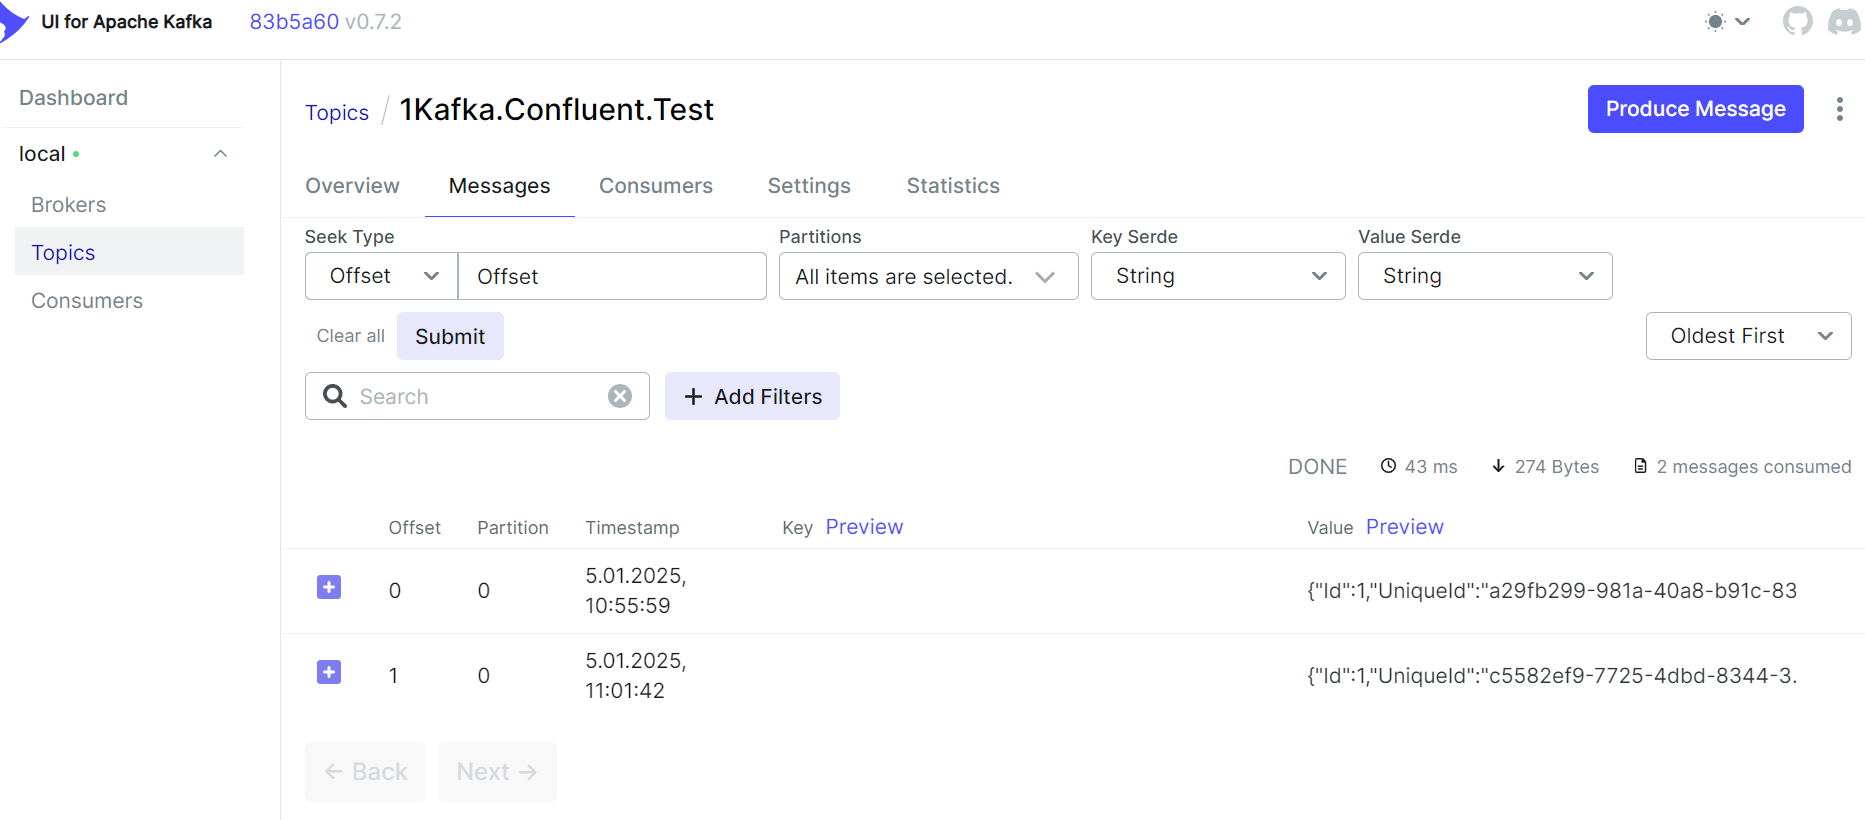
Task: Click the magnifier search icon
Action: coord(335,396)
